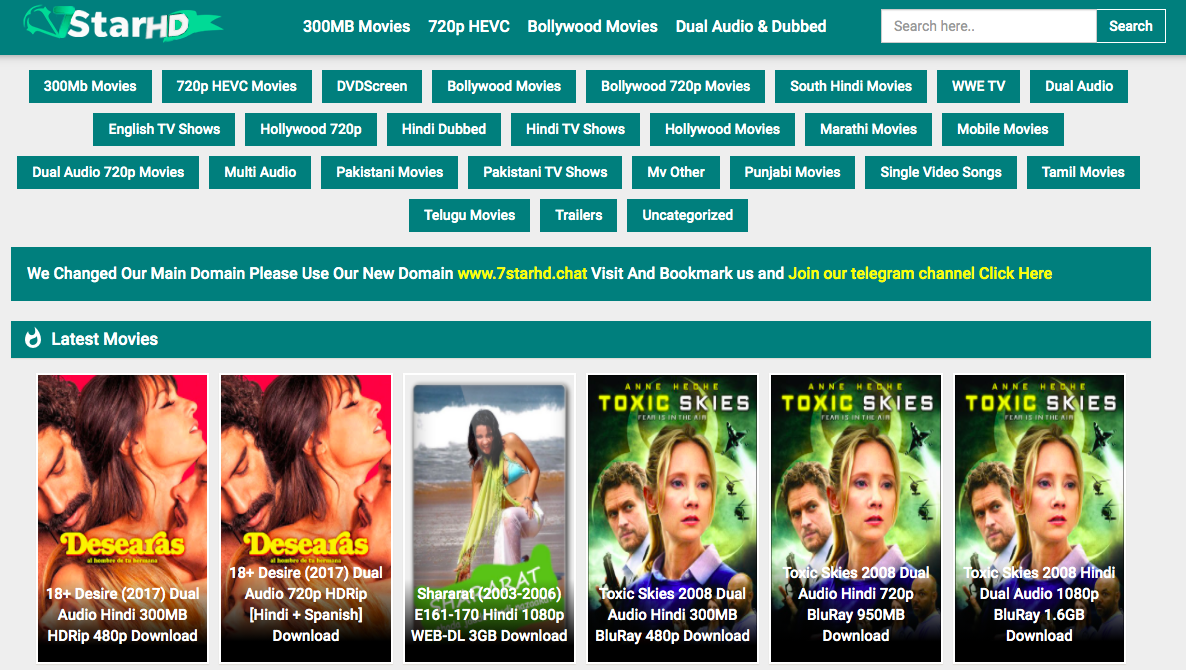
Task: Click the 7StarHD site logo
Action: (122, 24)
